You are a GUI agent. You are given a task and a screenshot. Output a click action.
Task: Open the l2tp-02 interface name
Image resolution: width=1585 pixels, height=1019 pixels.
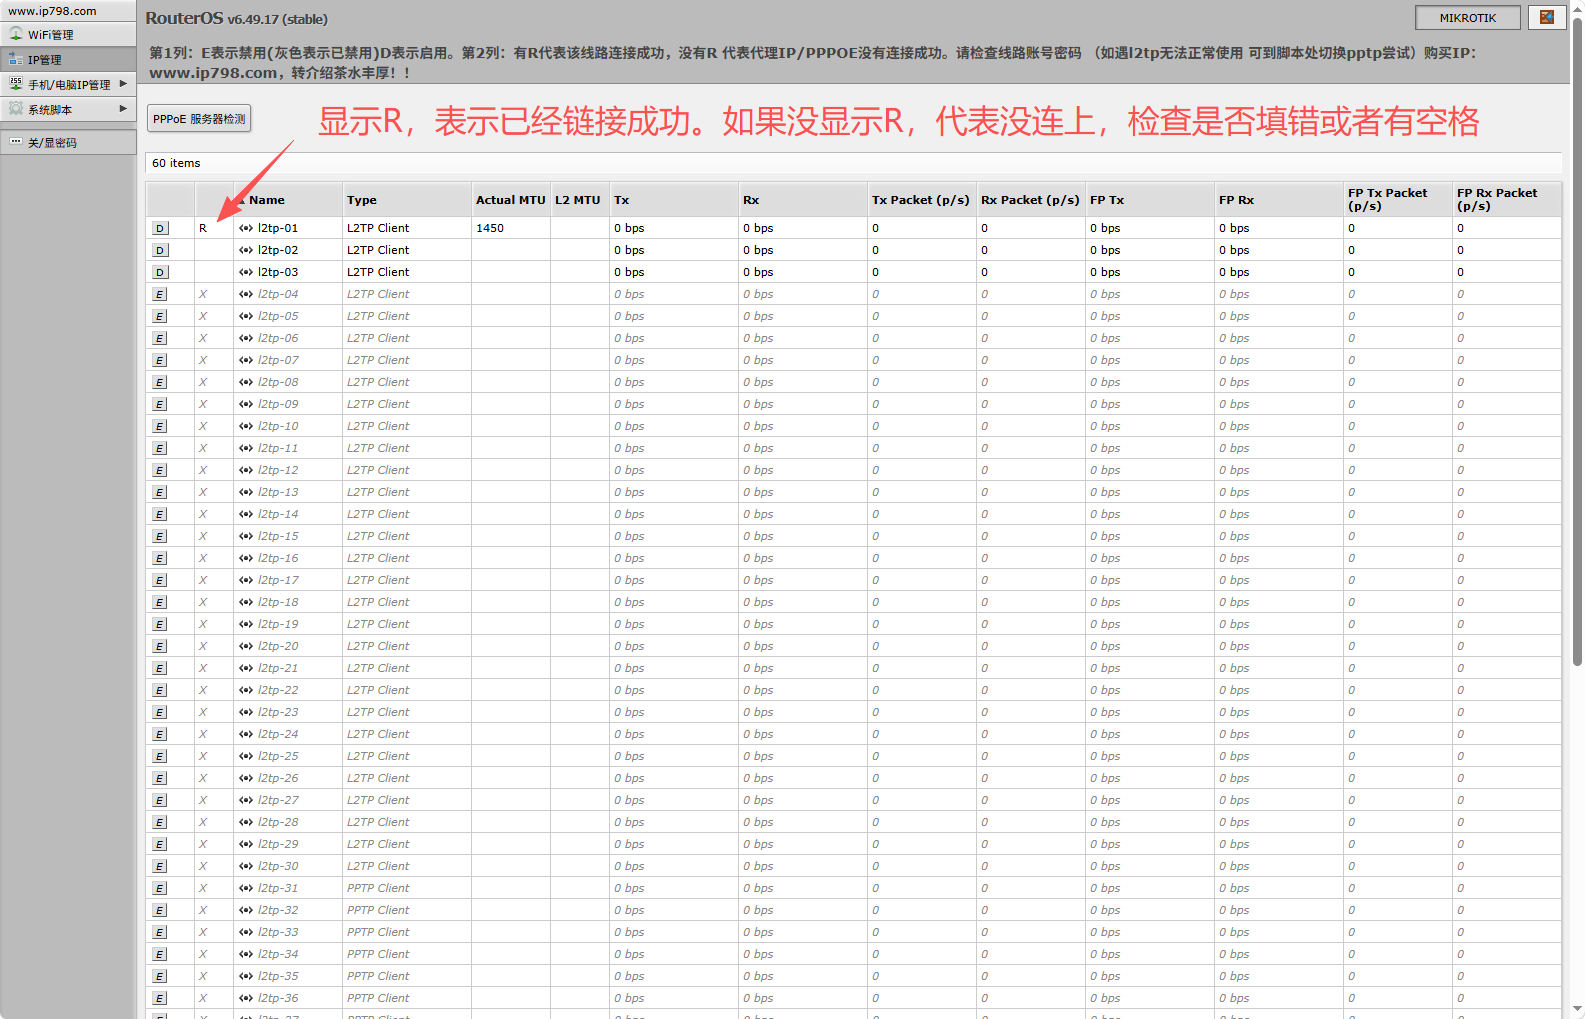(278, 250)
